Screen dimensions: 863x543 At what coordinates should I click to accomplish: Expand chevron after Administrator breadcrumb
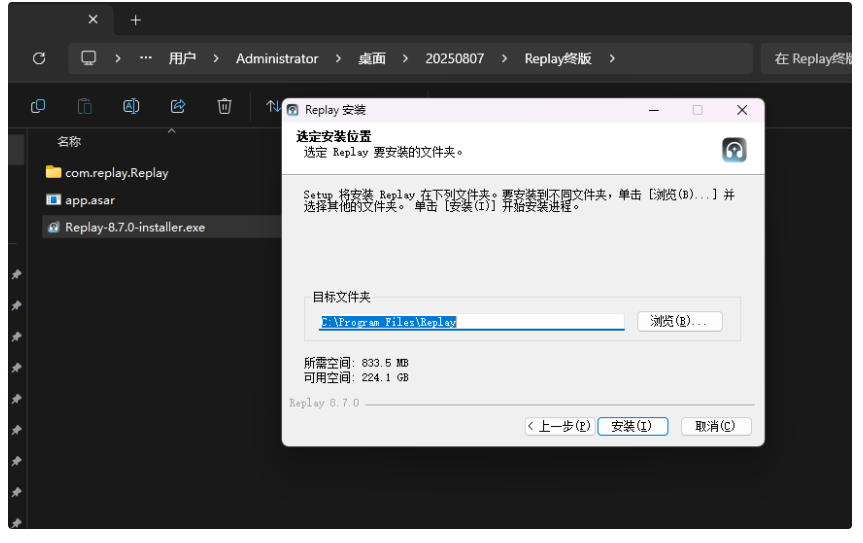(x=338, y=58)
